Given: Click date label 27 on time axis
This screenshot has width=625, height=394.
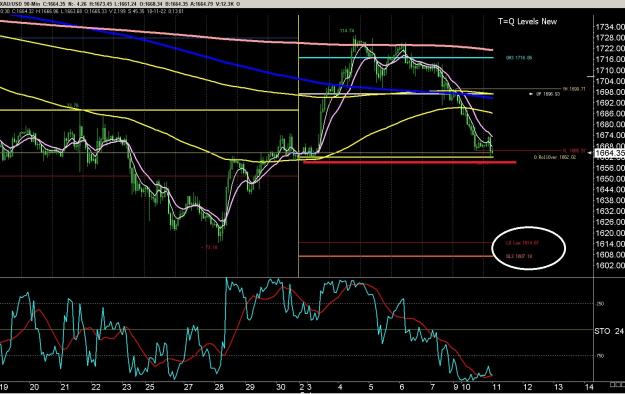Looking at the screenshot, I should 188,387.
